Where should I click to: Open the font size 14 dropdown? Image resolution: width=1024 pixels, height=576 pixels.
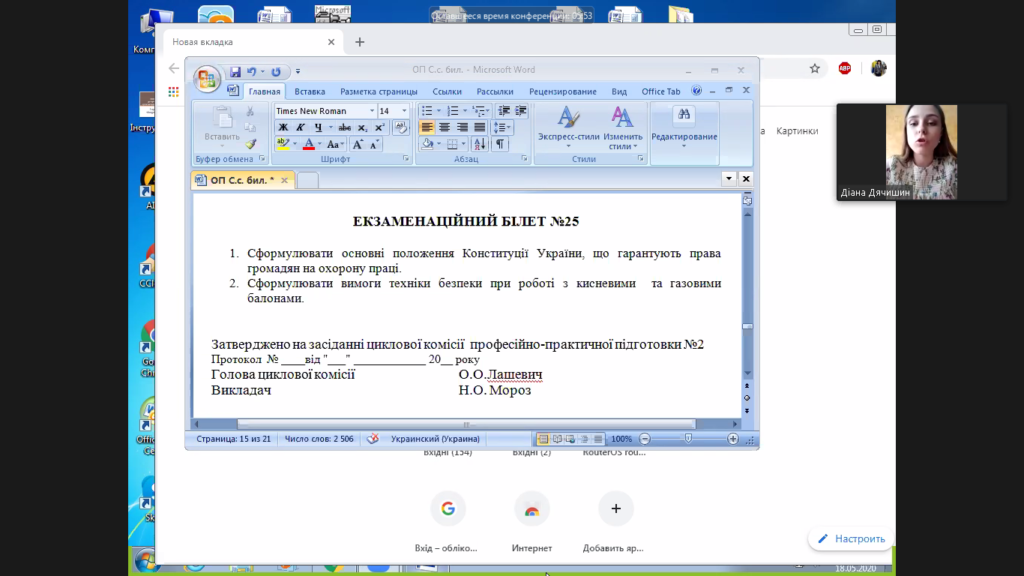[x=404, y=111]
